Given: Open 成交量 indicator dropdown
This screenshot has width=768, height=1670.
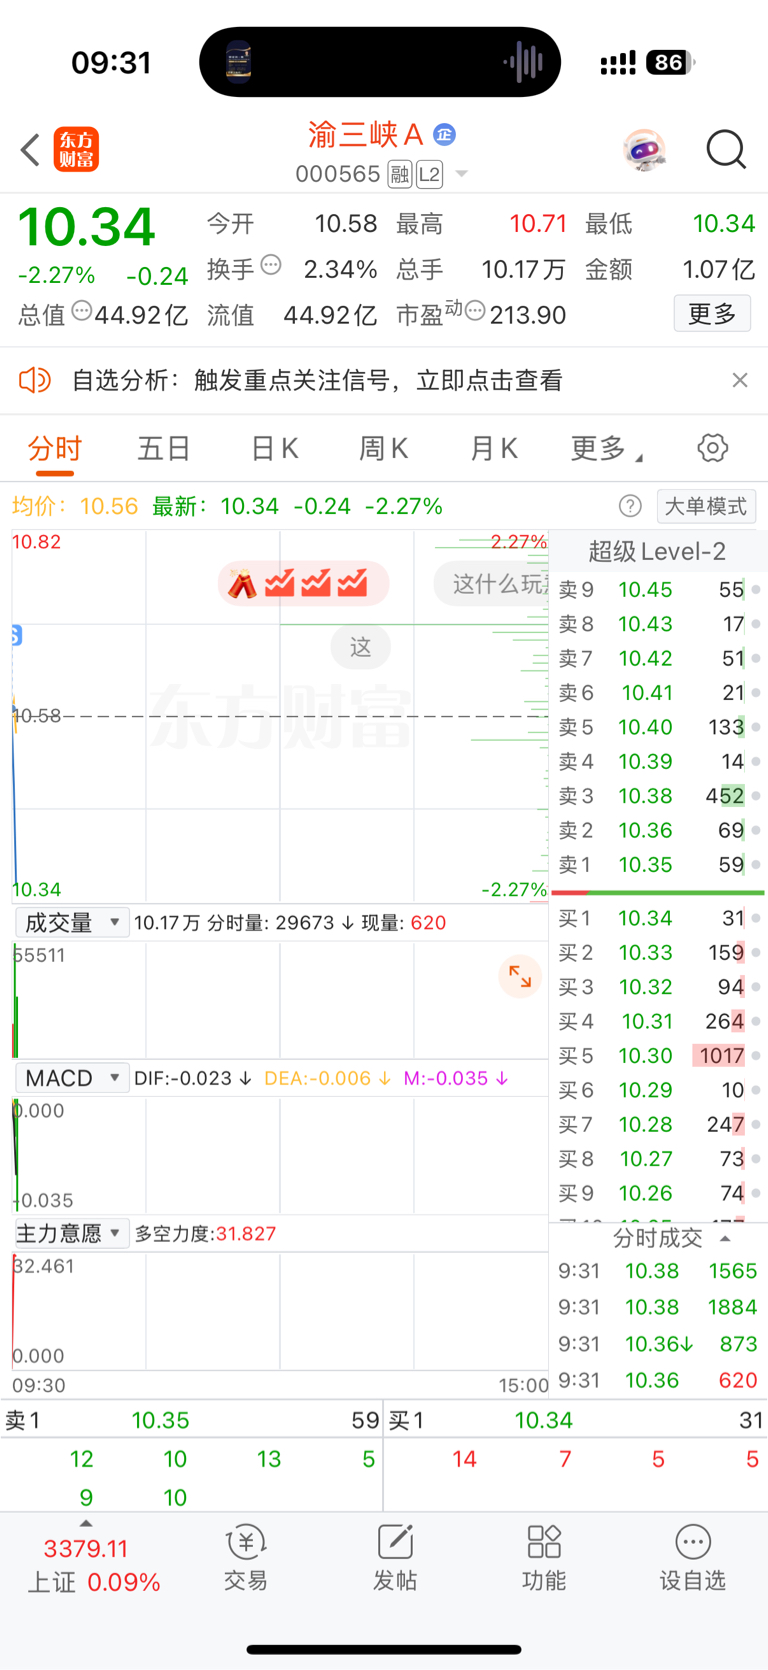Looking at the screenshot, I should 72,922.
